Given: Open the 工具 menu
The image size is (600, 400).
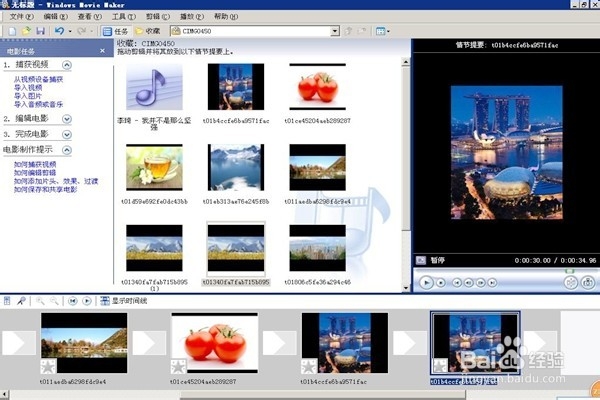Looking at the screenshot, I should tap(124, 16).
